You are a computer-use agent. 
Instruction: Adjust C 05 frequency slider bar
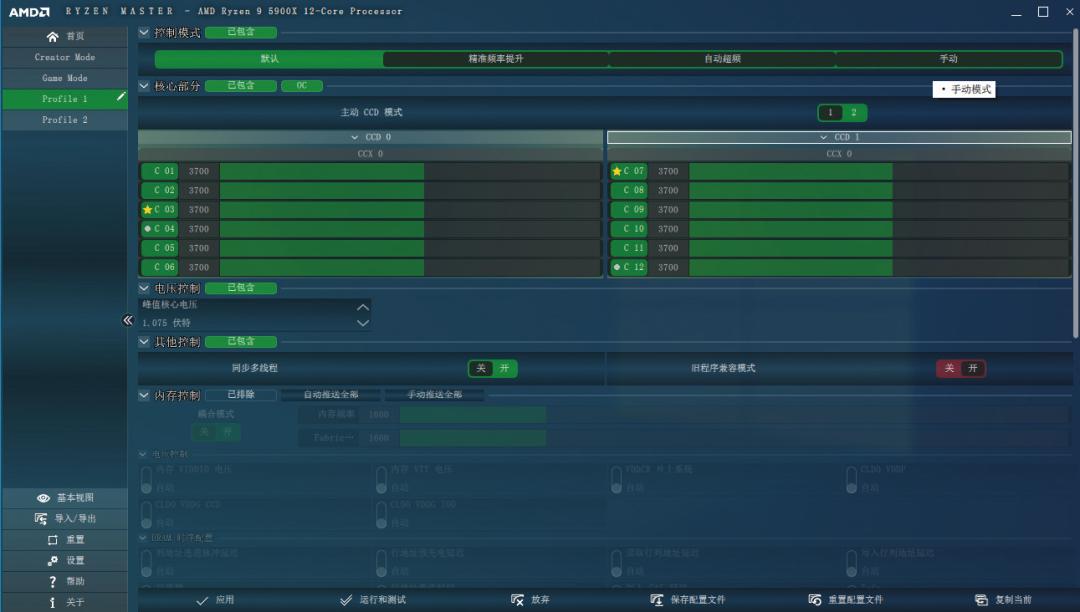click(x=410, y=248)
